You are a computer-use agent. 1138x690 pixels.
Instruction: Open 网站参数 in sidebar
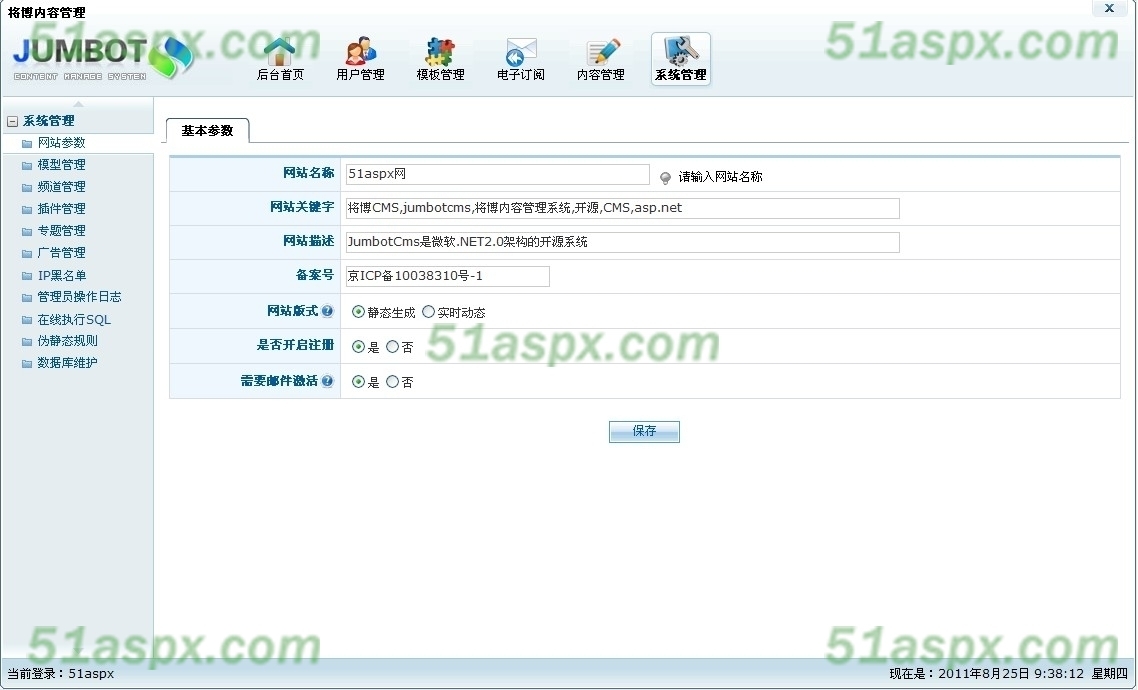coord(62,143)
